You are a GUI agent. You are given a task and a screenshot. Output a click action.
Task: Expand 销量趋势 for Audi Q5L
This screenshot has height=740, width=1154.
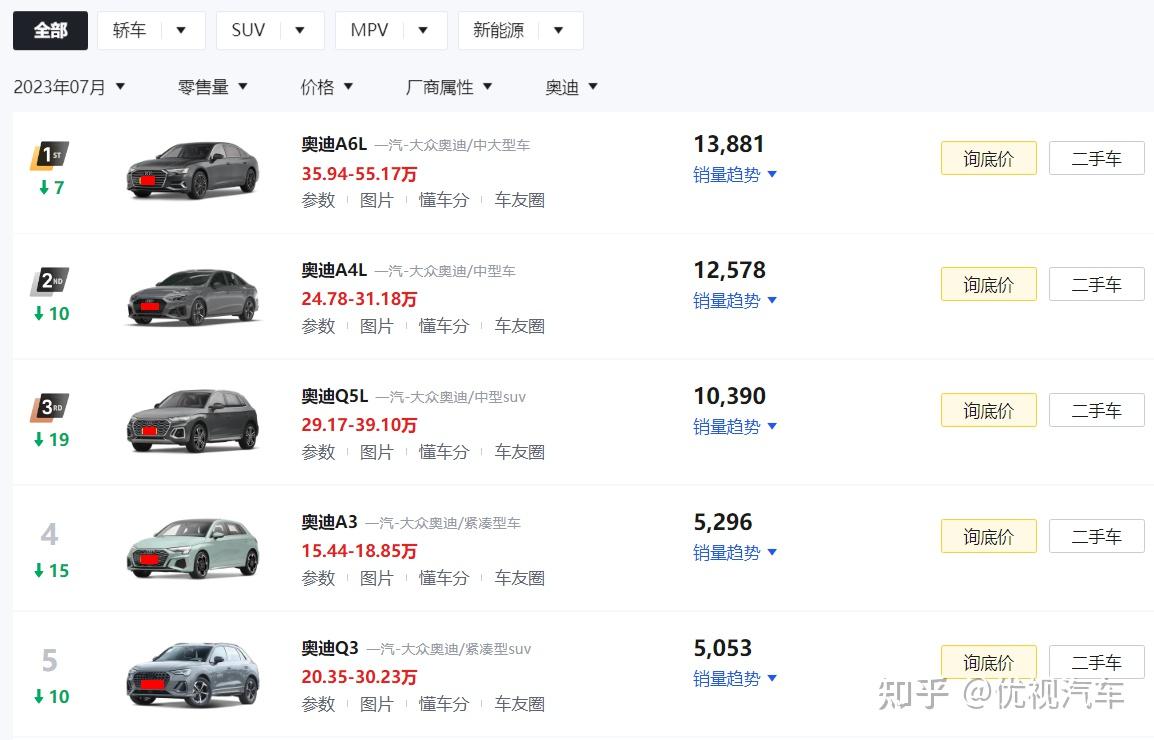click(x=735, y=427)
